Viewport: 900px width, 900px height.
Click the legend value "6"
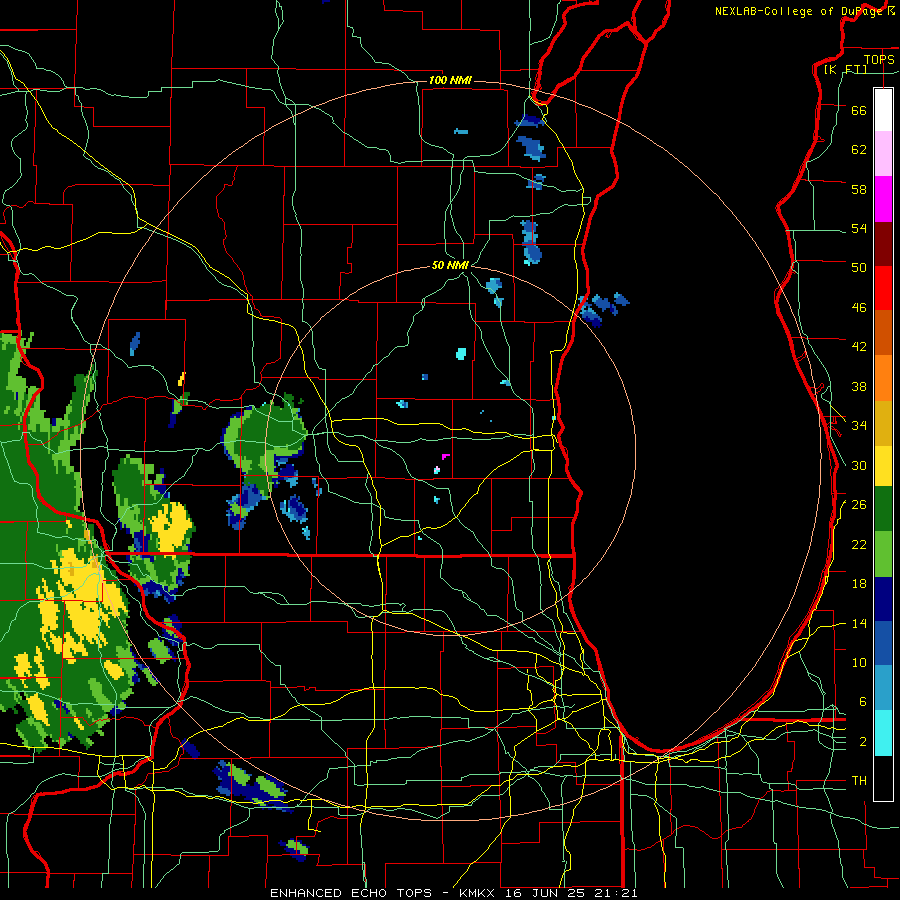pos(862,702)
